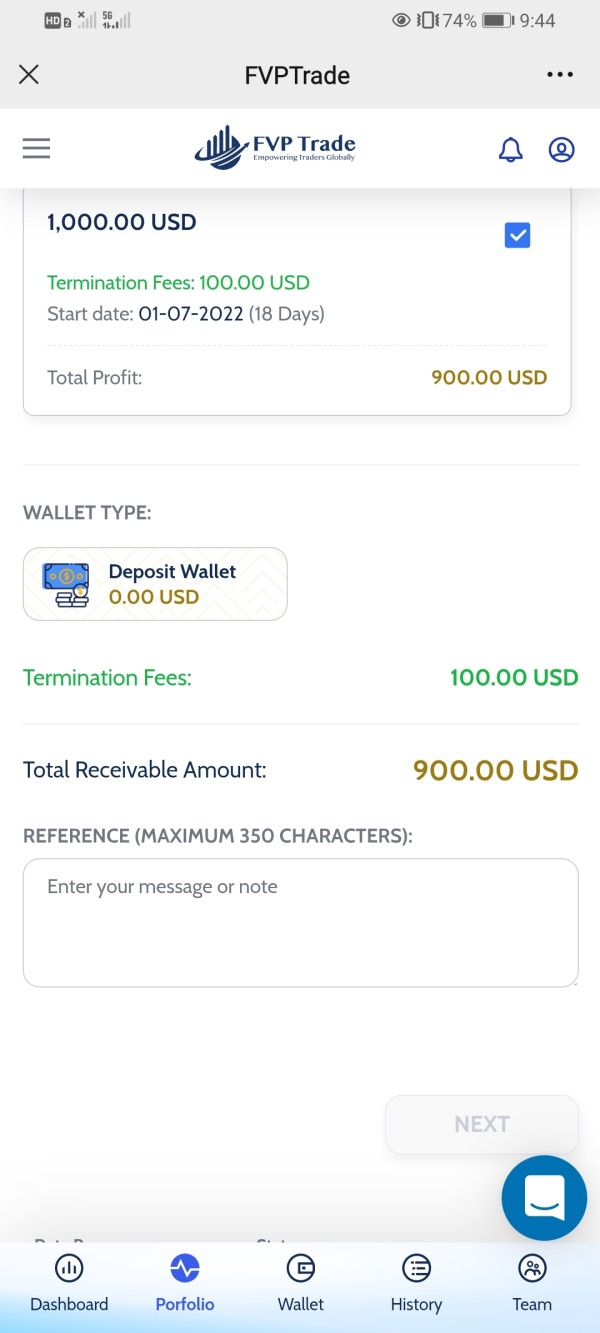Tap the FVP Trade logo
The height and width of the screenshot is (1333, 600).
click(x=275, y=148)
